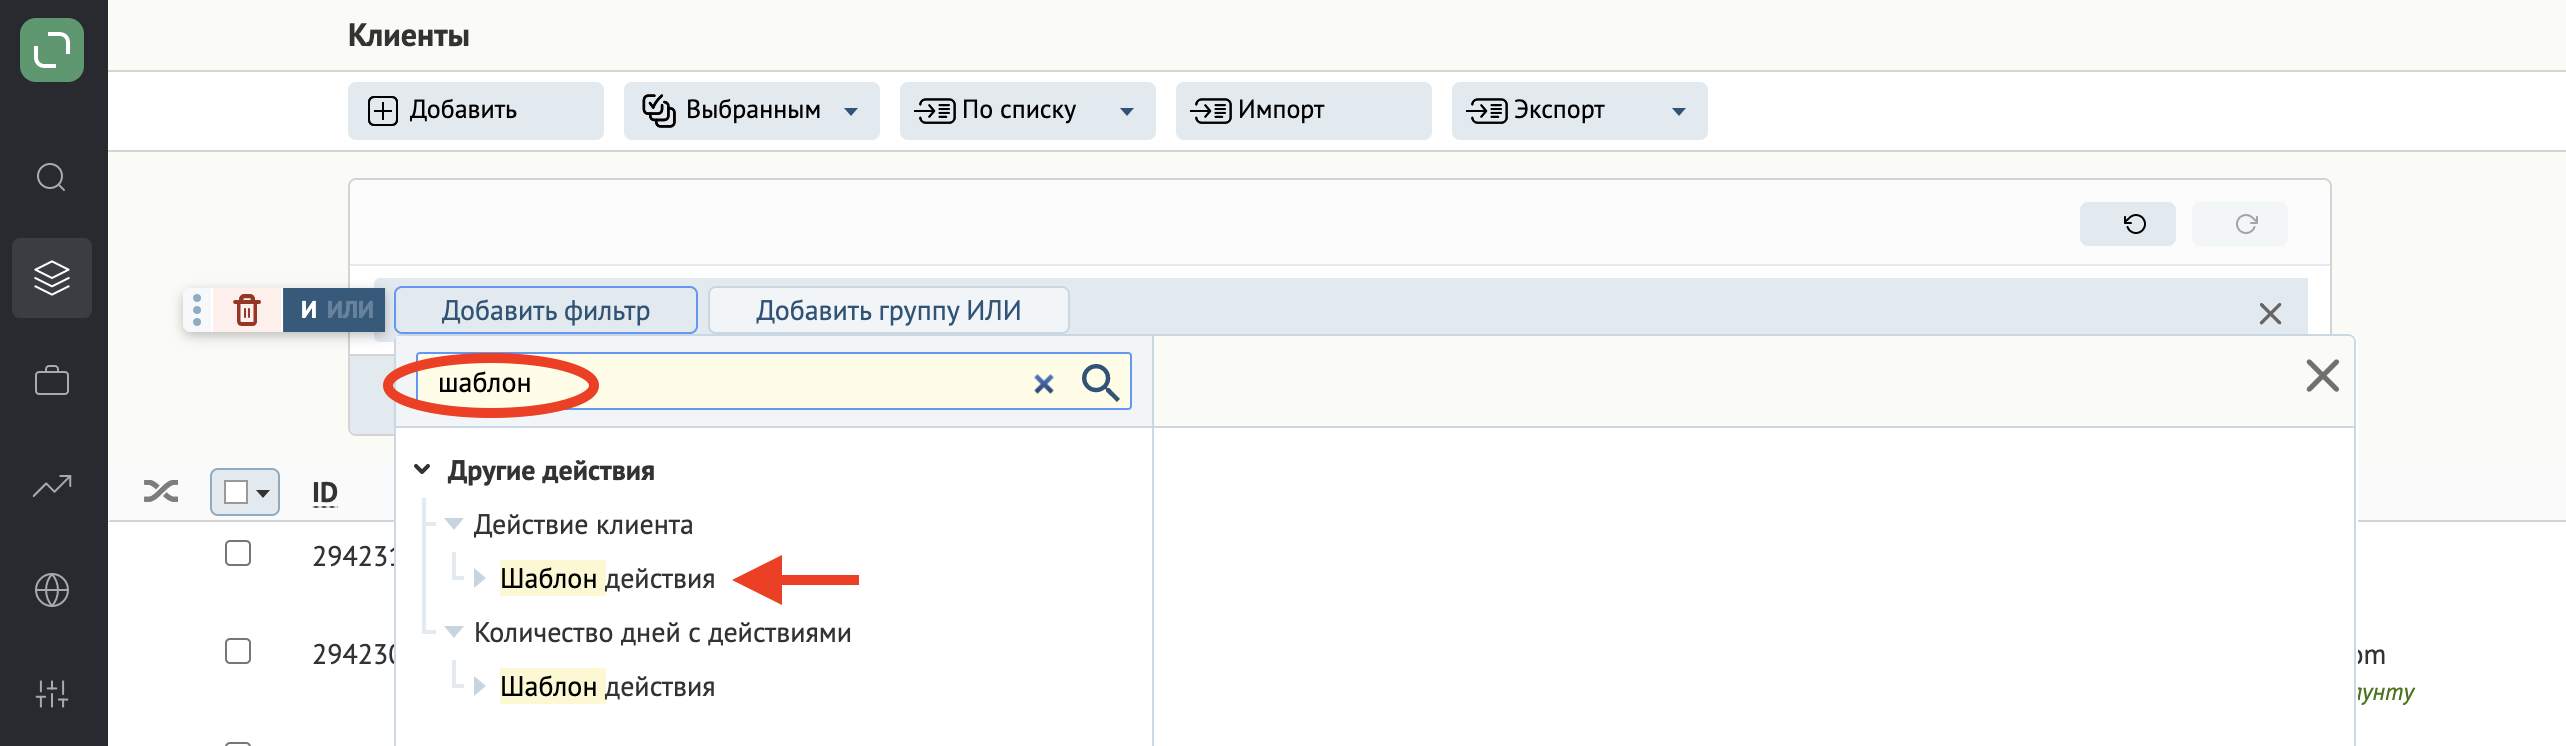This screenshot has height=746, width=2566.
Task: Close the filter group bar
Action: pos(2270,314)
